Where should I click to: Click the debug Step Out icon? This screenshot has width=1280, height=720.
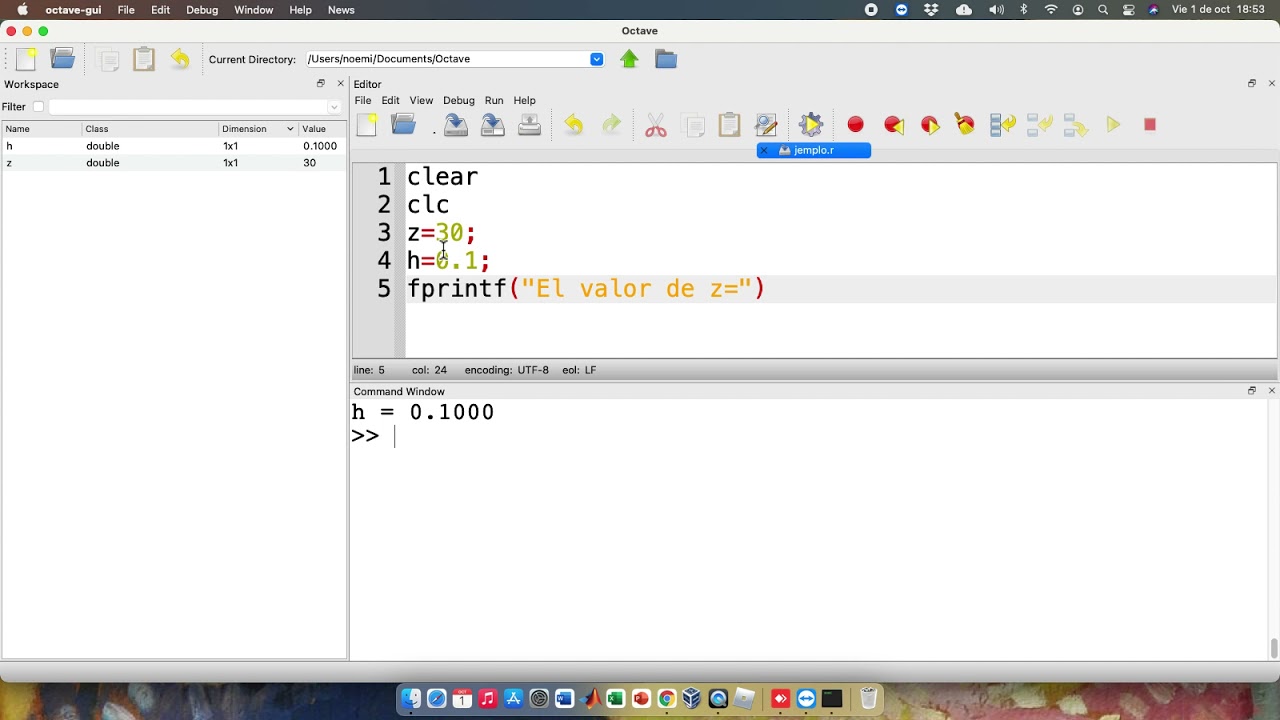point(1075,125)
